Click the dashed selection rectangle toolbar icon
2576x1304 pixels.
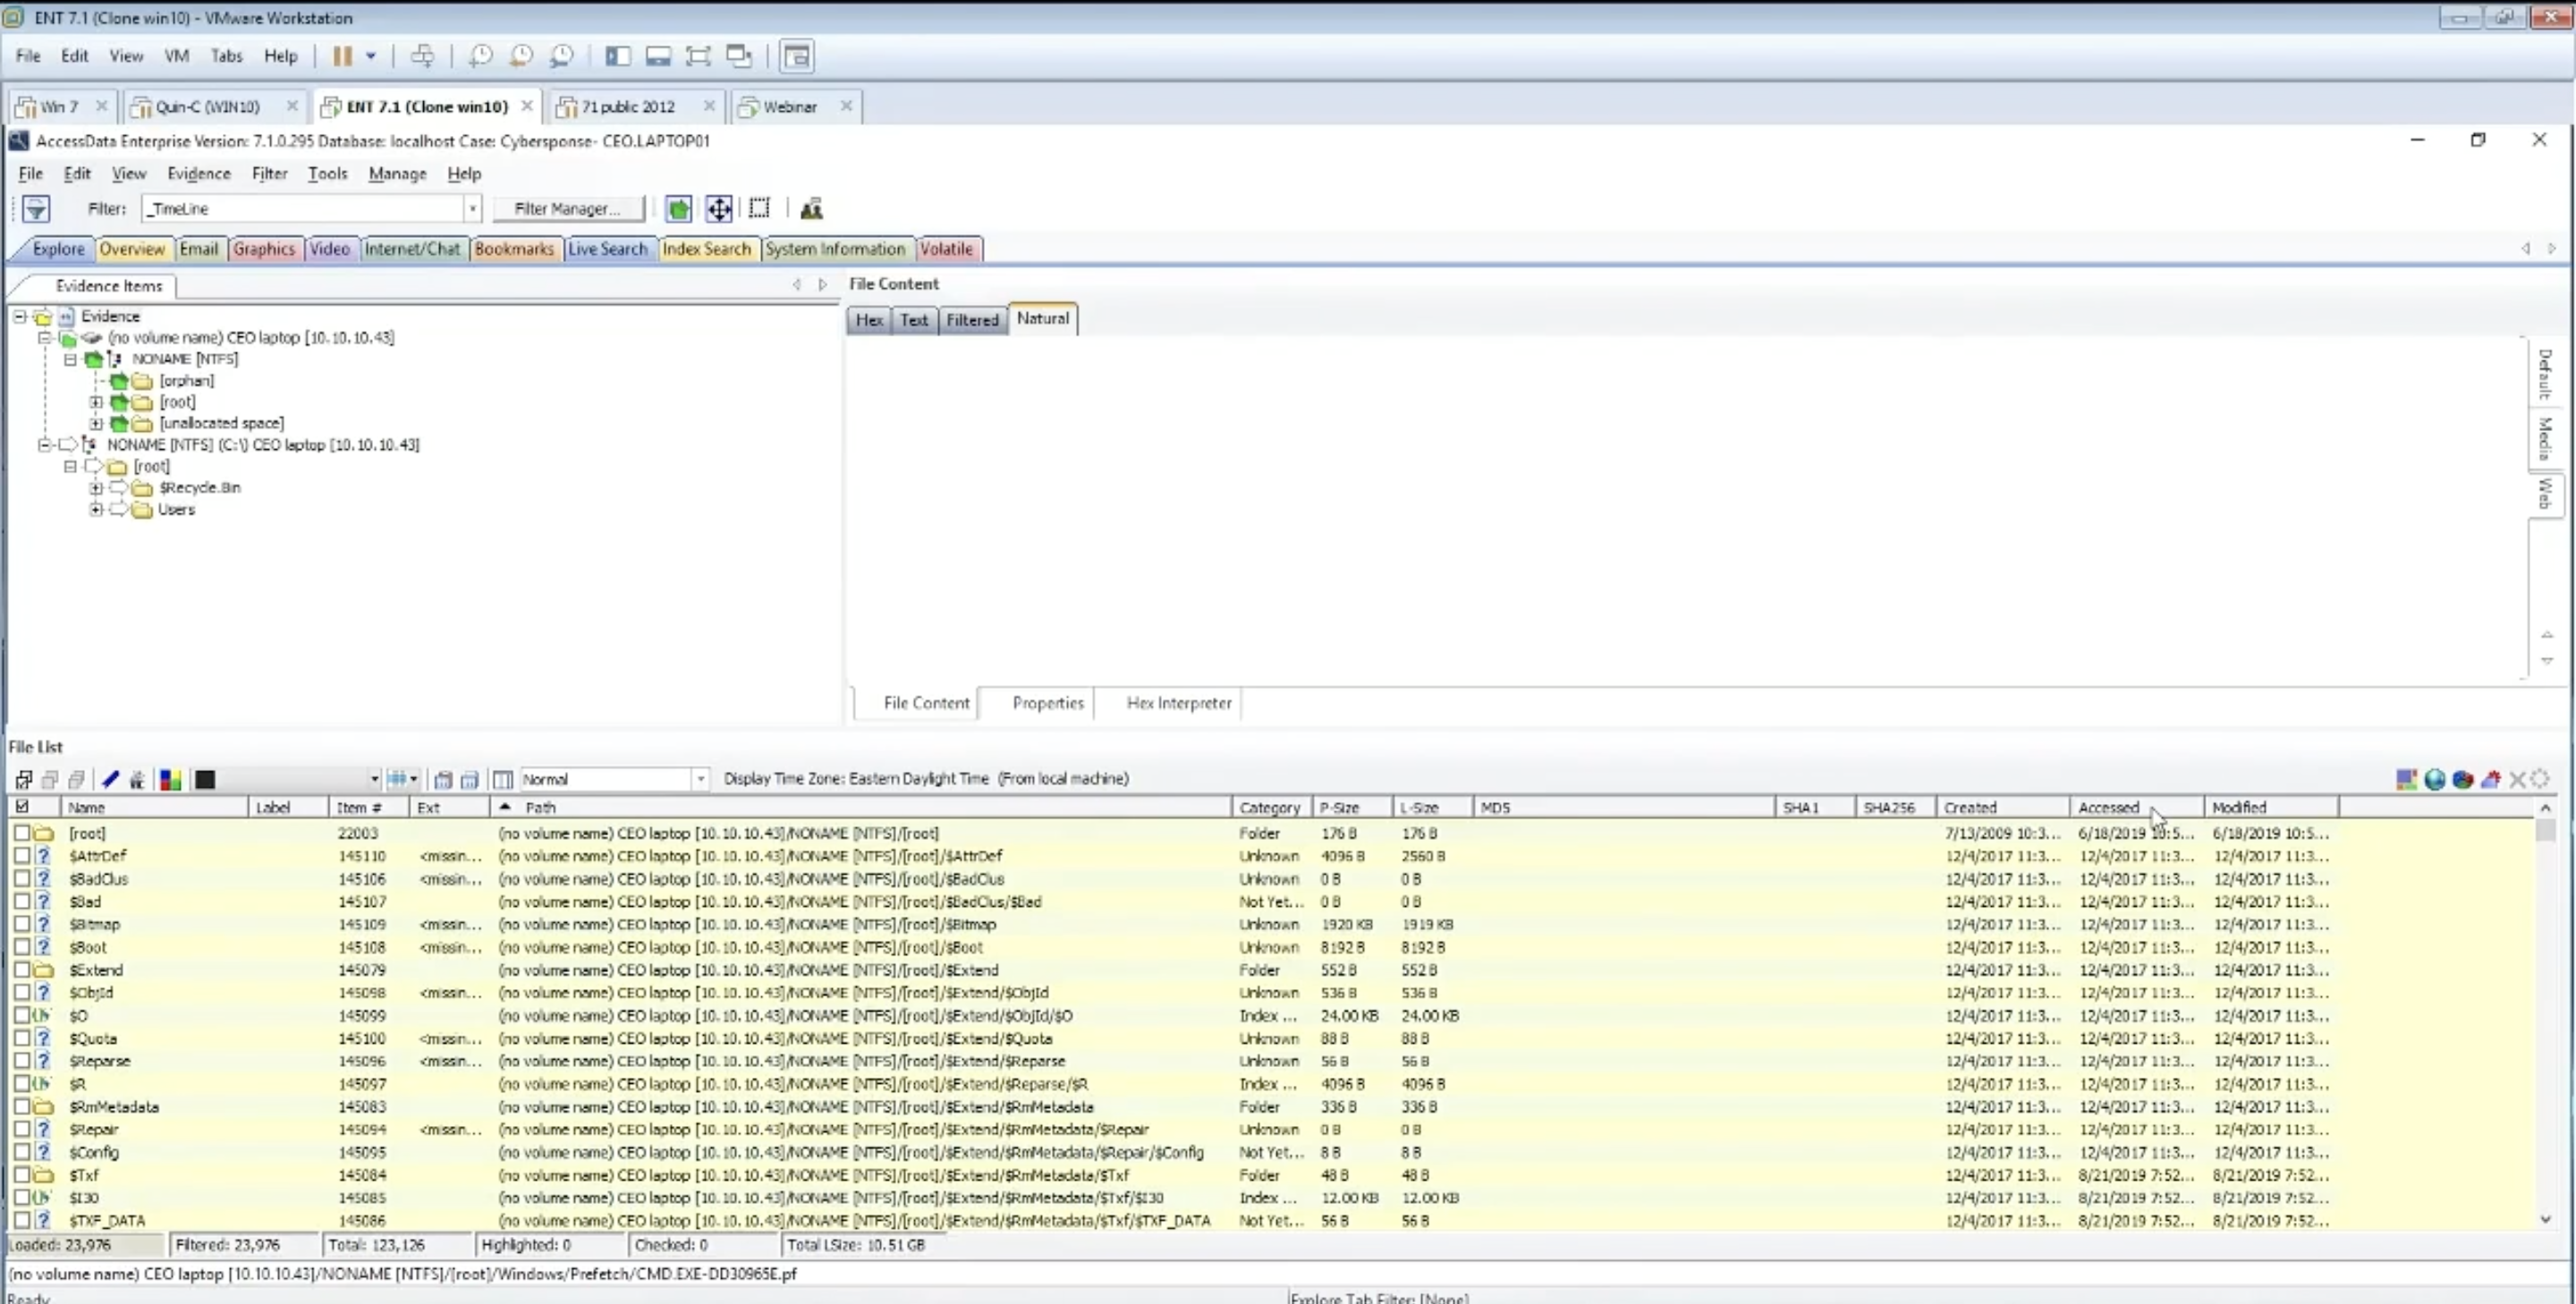pos(760,208)
